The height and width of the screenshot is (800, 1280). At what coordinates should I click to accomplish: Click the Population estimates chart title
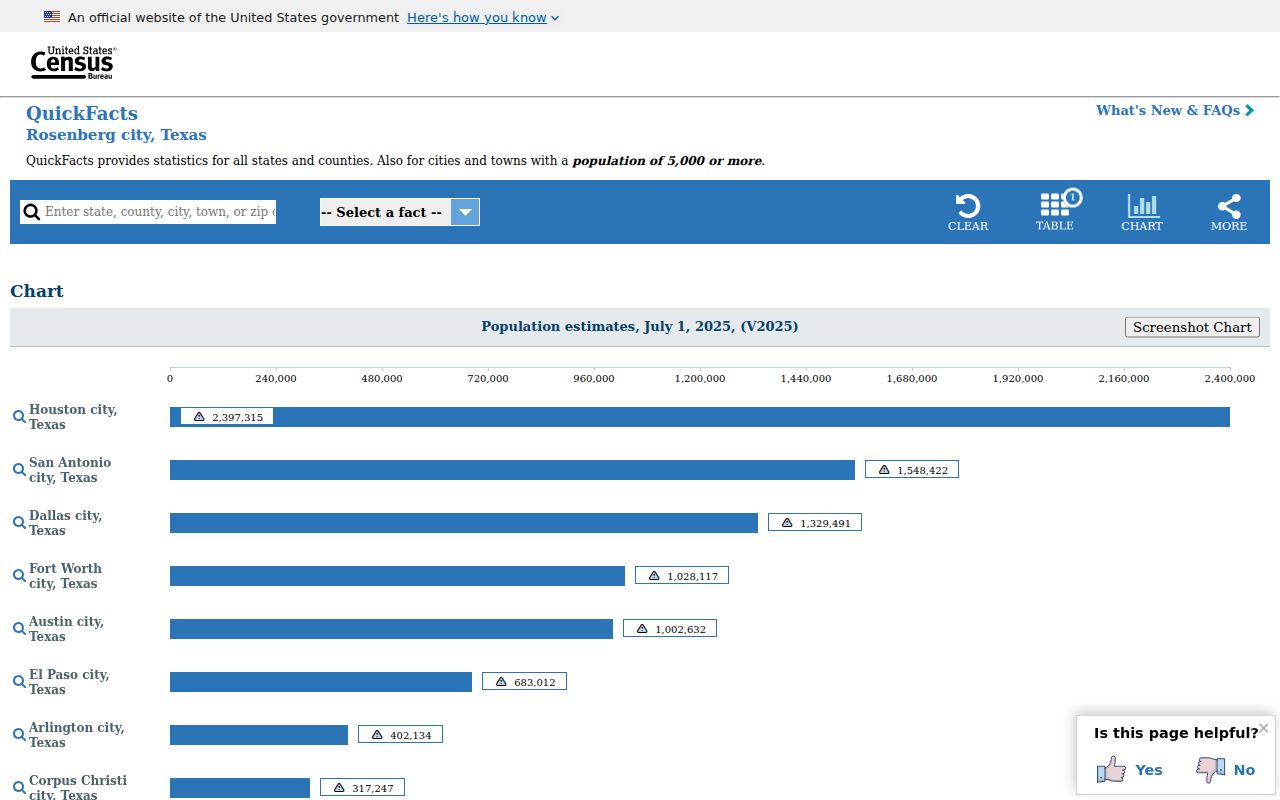640,327
